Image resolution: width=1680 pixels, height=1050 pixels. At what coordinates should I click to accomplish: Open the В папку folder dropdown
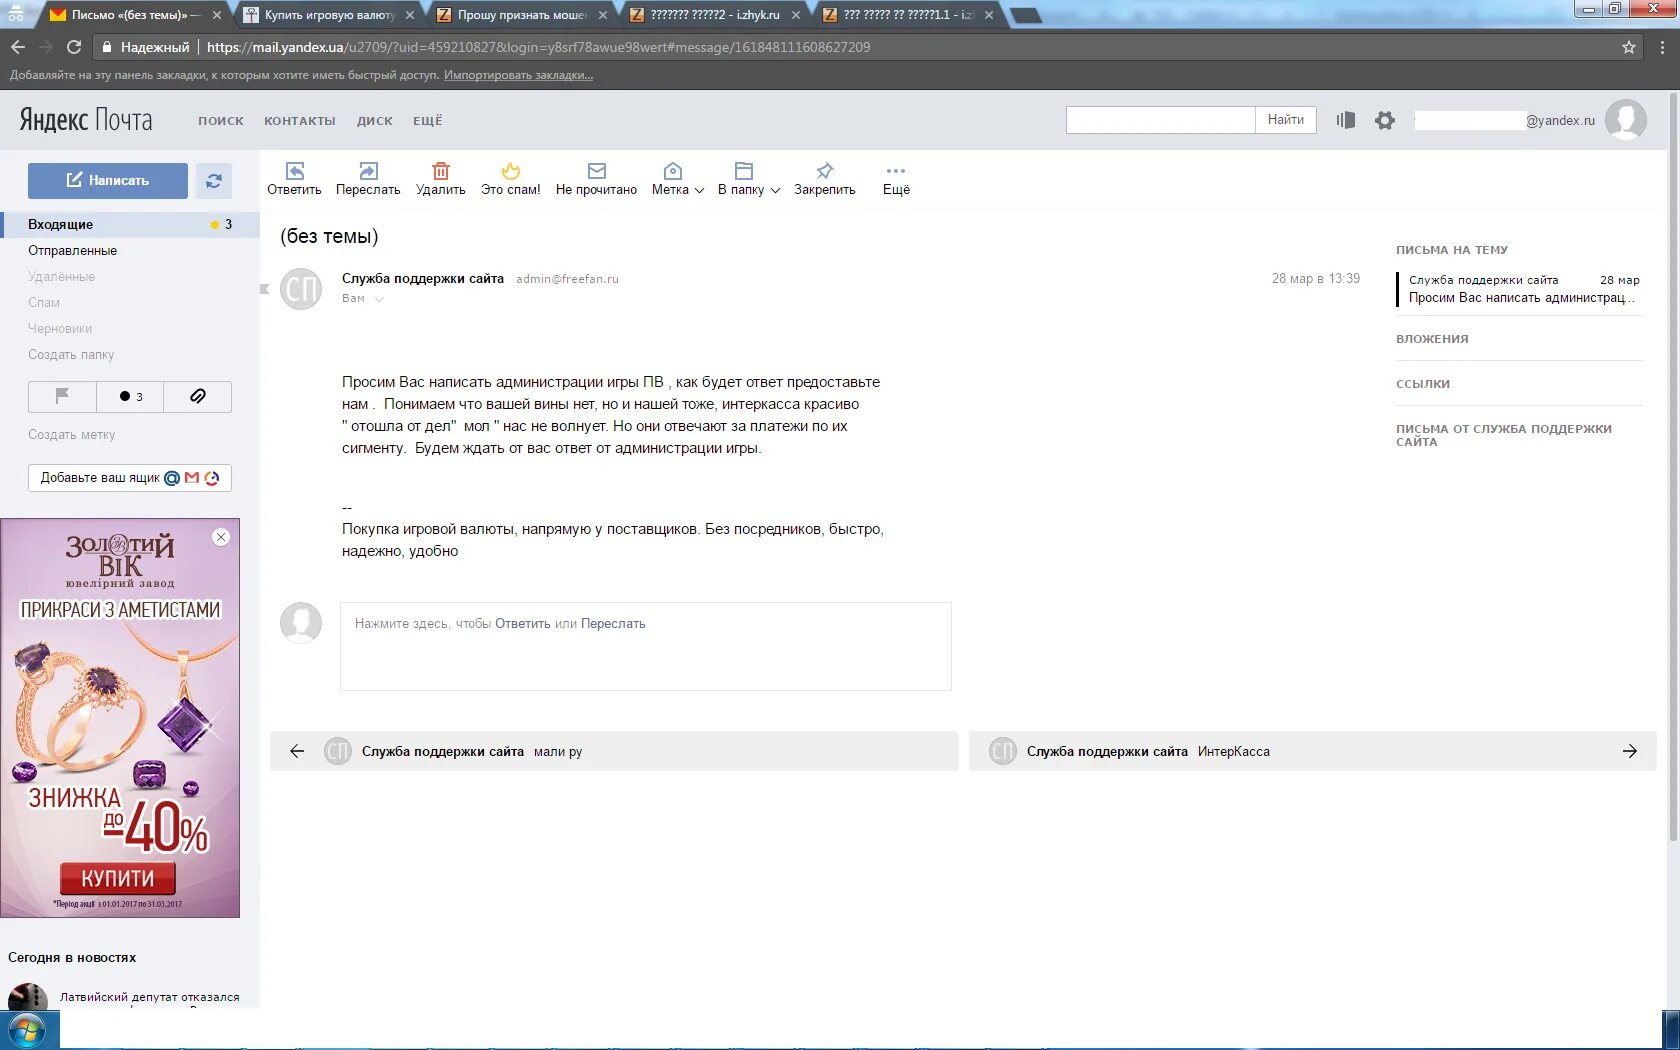coord(748,179)
